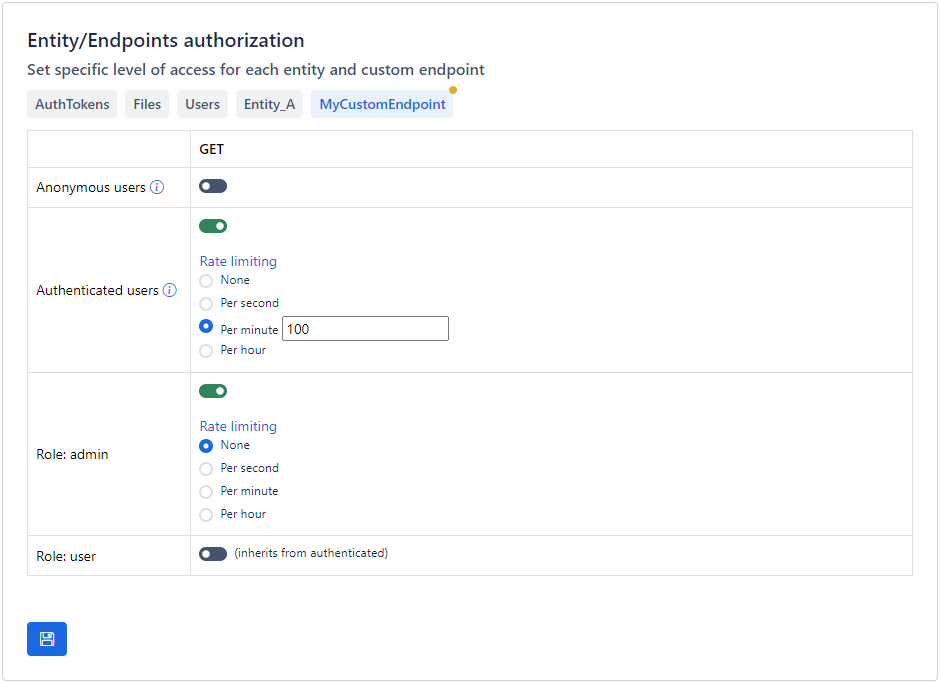Viewport: 940px width, 682px height.
Task: Click info icon next to Anonymous users
Action: pos(157,187)
